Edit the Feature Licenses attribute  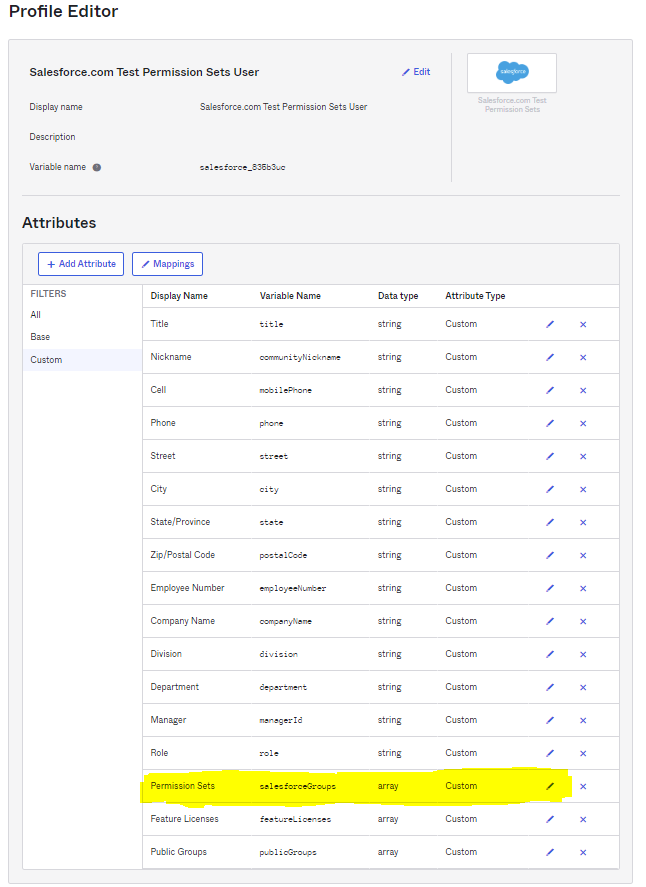click(549, 819)
